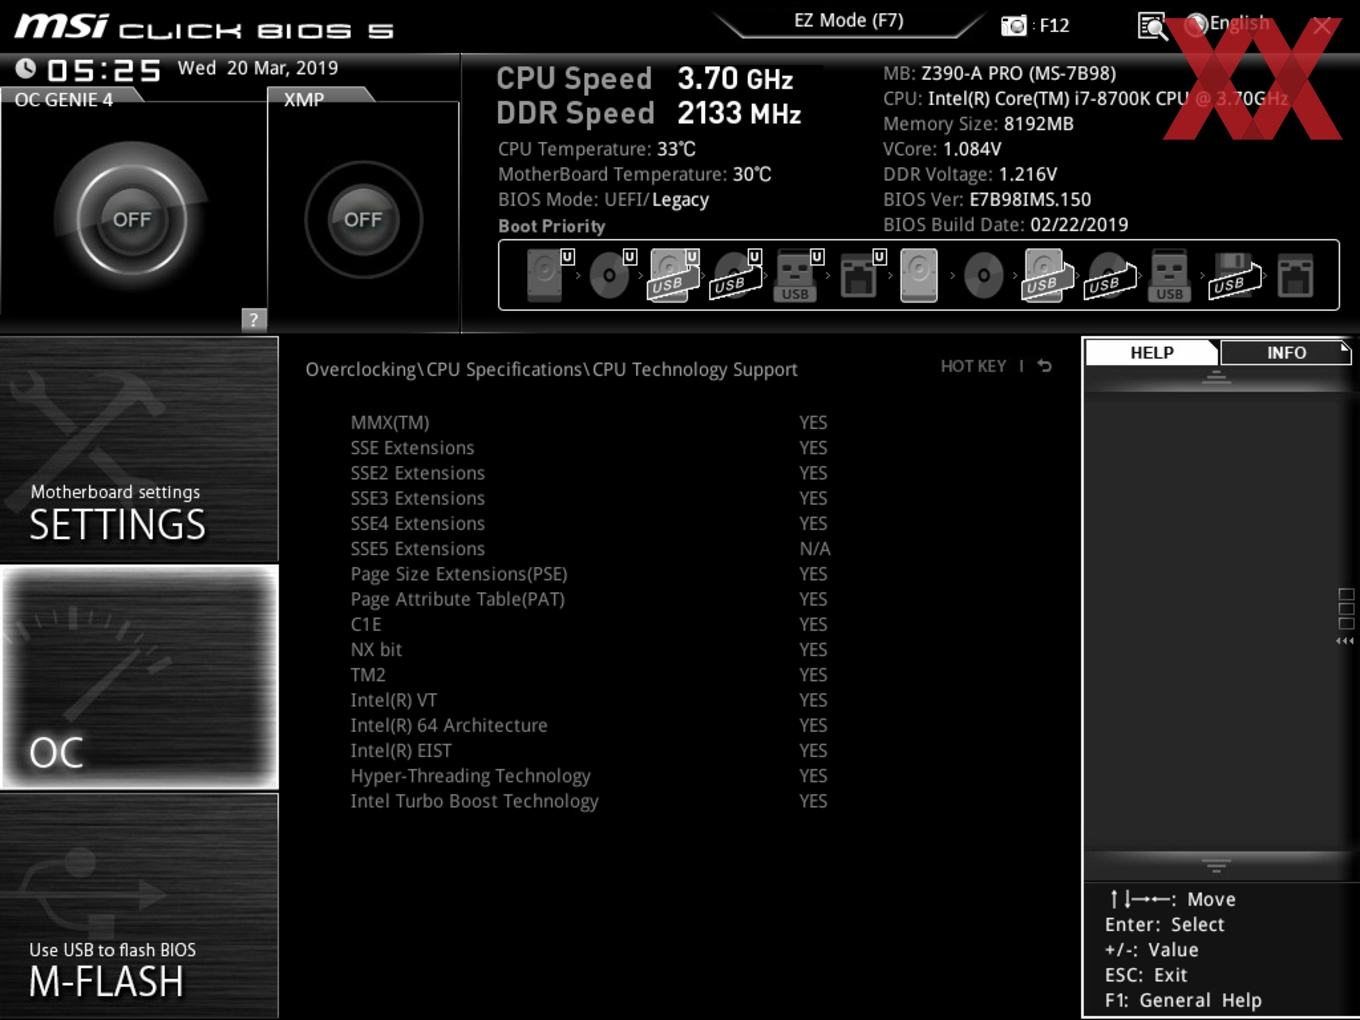Open the BIOS search magnifier icon
Viewport: 1360px width, 1020px height.
tap(1153, 26)
